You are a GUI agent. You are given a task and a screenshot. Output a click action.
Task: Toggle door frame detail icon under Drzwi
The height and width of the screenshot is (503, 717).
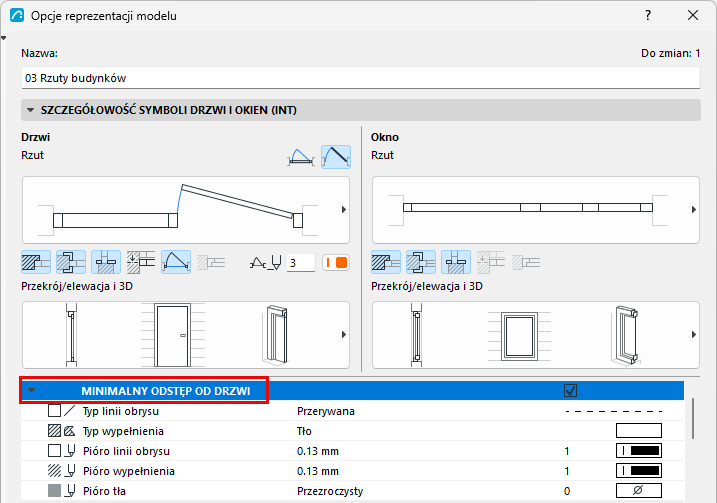pos(71,262)
